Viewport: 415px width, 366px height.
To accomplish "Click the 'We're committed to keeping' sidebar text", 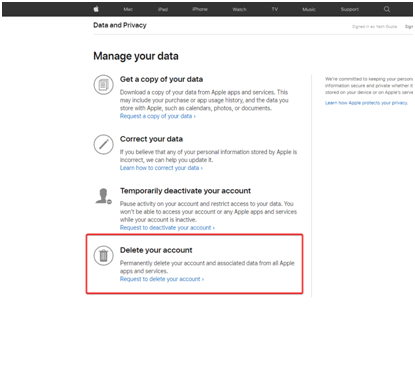I will pos(369,86).
